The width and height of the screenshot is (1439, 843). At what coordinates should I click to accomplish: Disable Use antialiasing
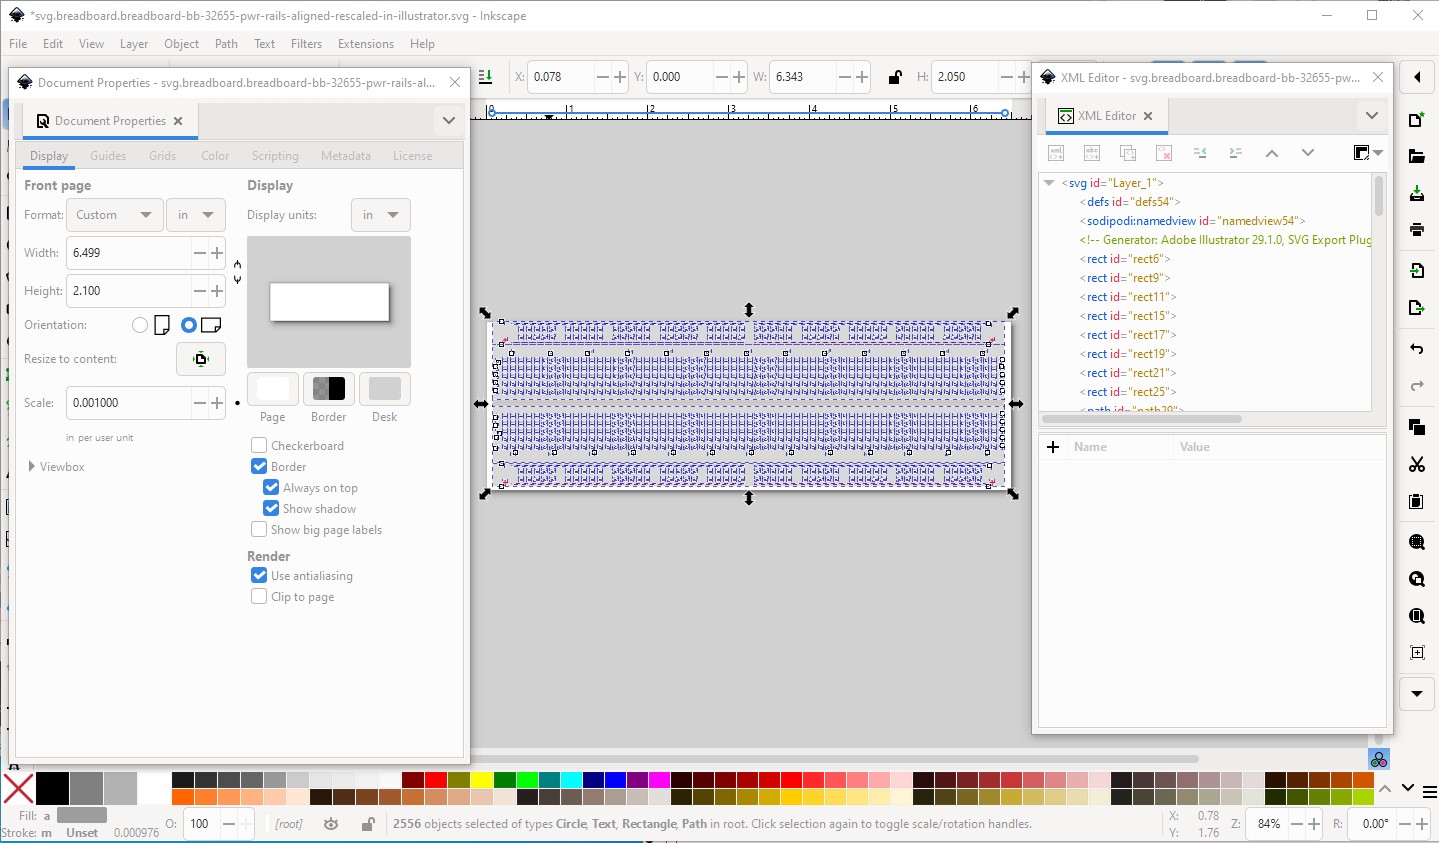tap(259, 575)
